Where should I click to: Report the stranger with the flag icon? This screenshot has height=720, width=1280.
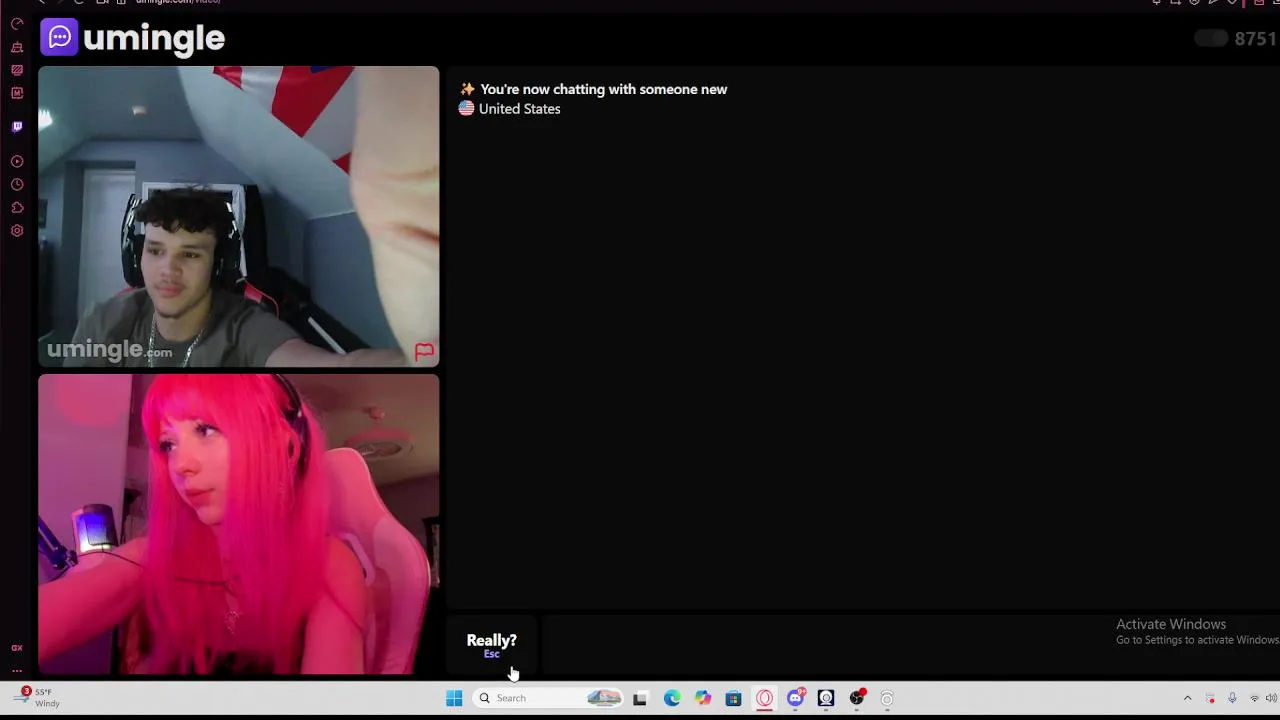tap(424, 351)
